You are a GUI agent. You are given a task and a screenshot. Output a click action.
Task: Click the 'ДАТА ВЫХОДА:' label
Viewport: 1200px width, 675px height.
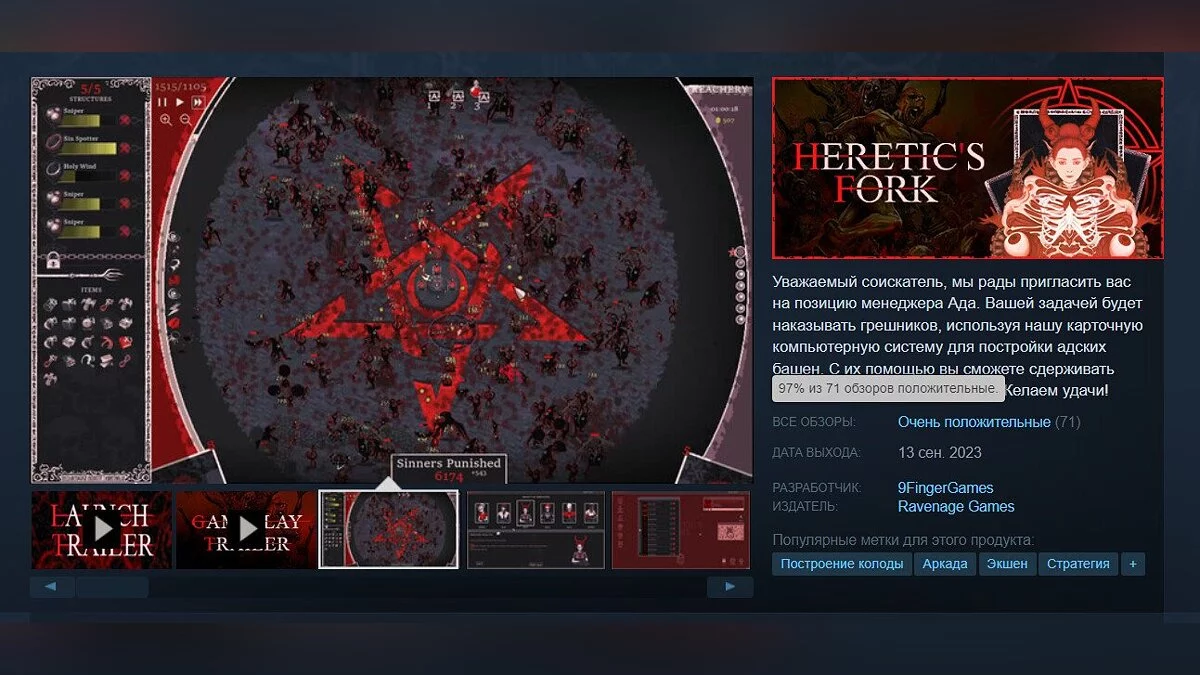click(x=816, y=453)
